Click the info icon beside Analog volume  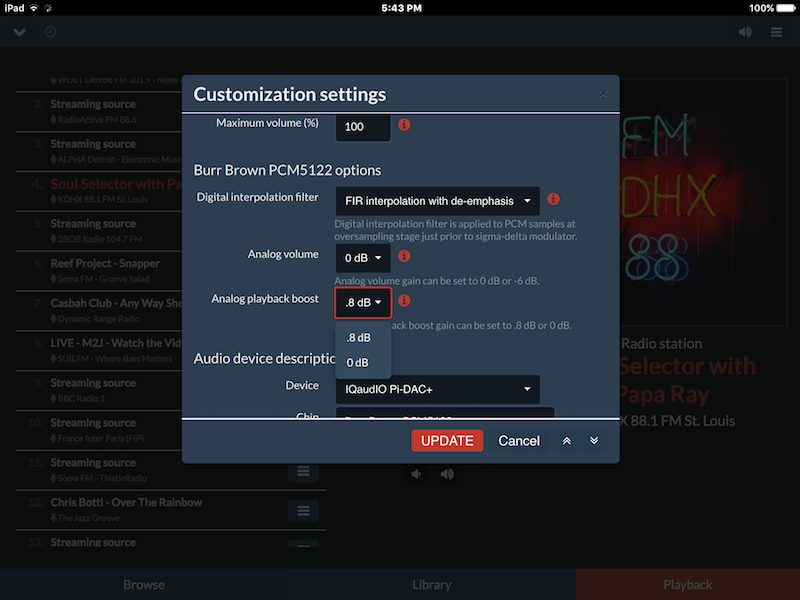[404, 256]
